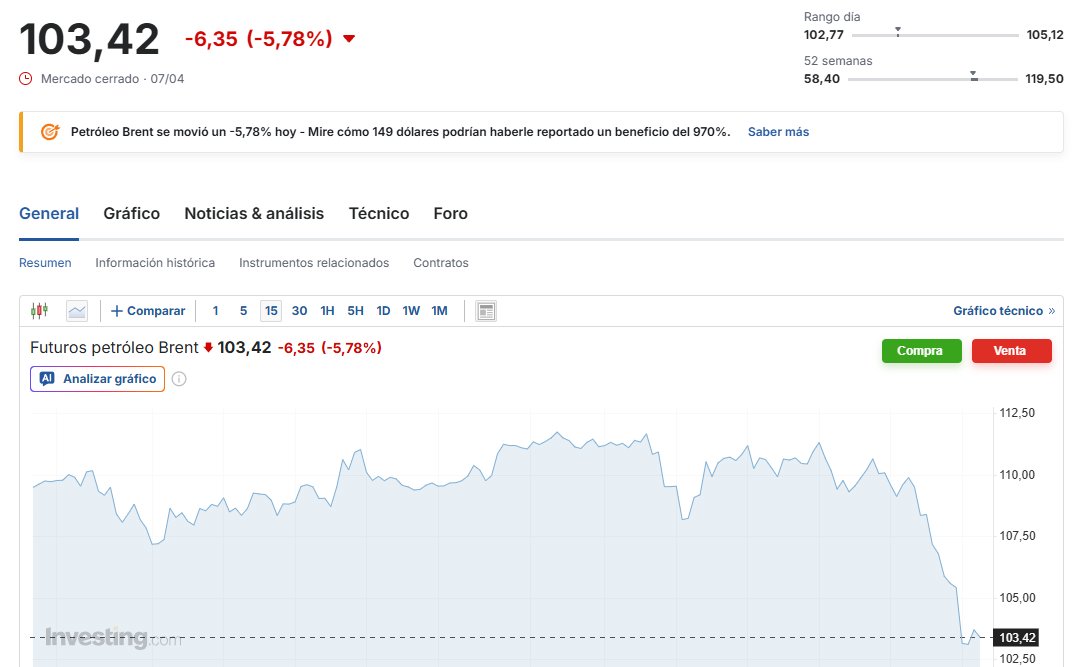1072x667 pixels.
Task: Click the AI badge on Analizar gráfico
Action: pos(46,379)
